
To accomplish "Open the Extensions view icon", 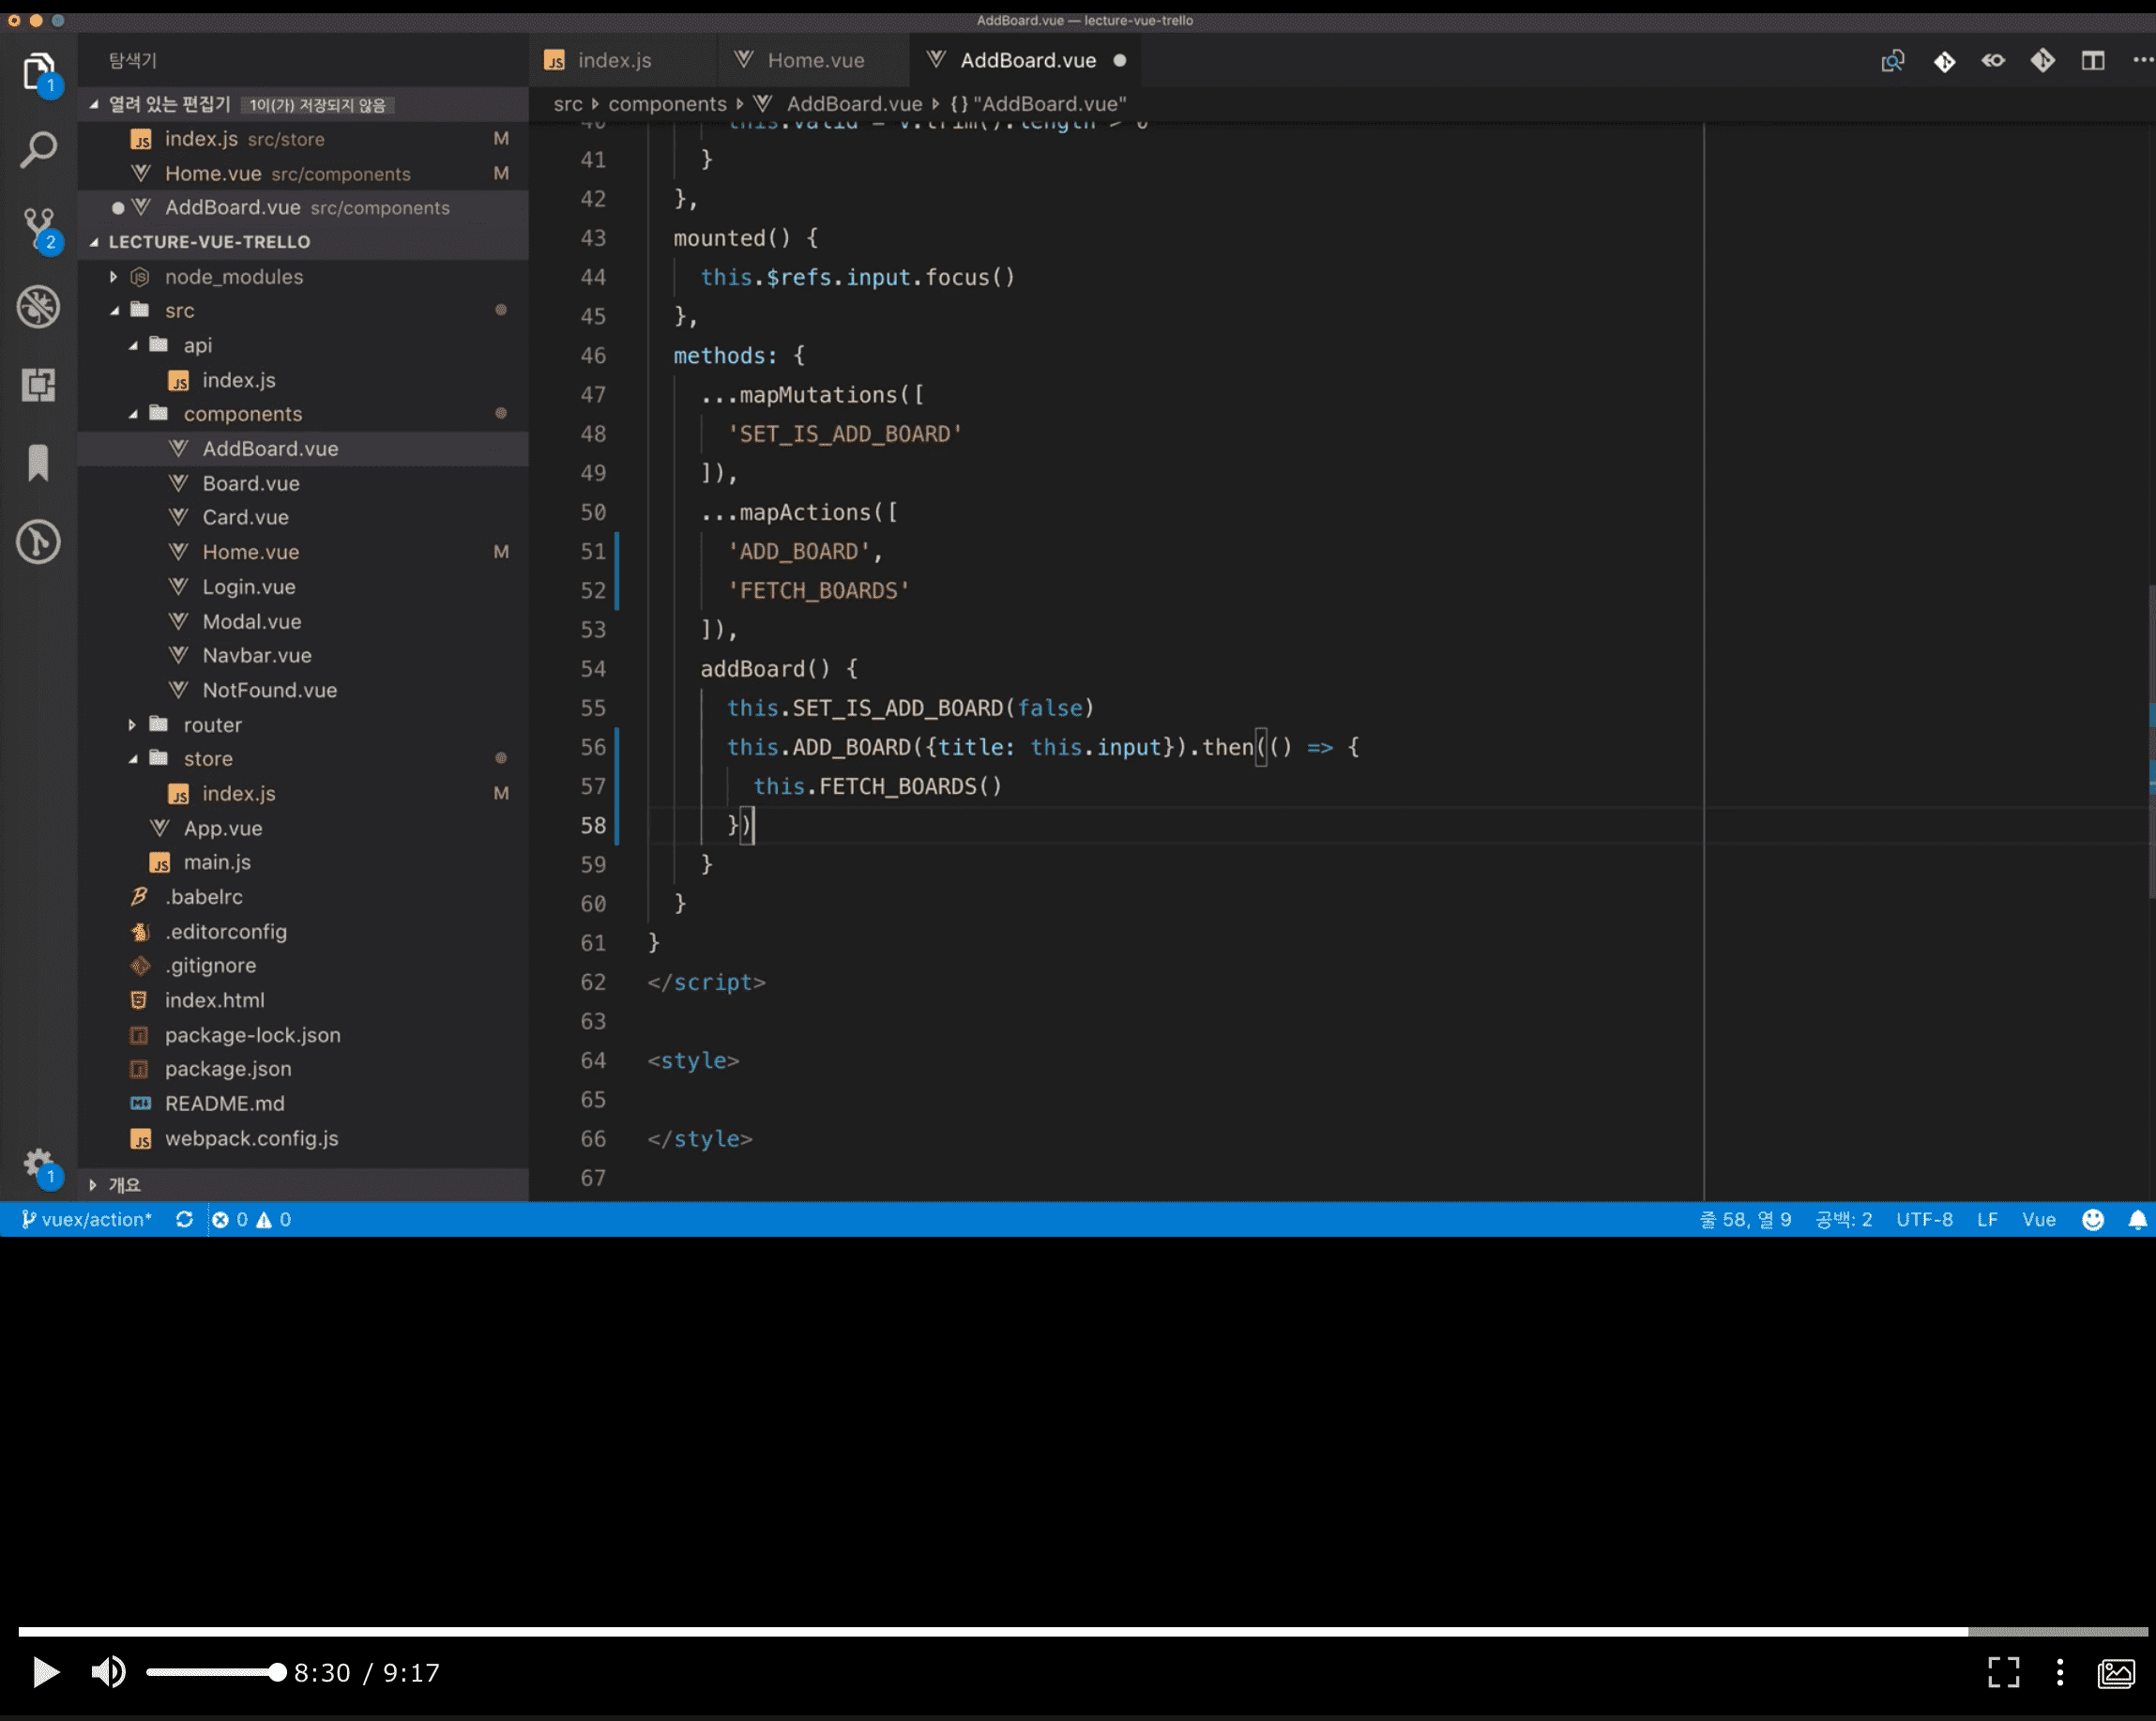I will click(39, 385).
